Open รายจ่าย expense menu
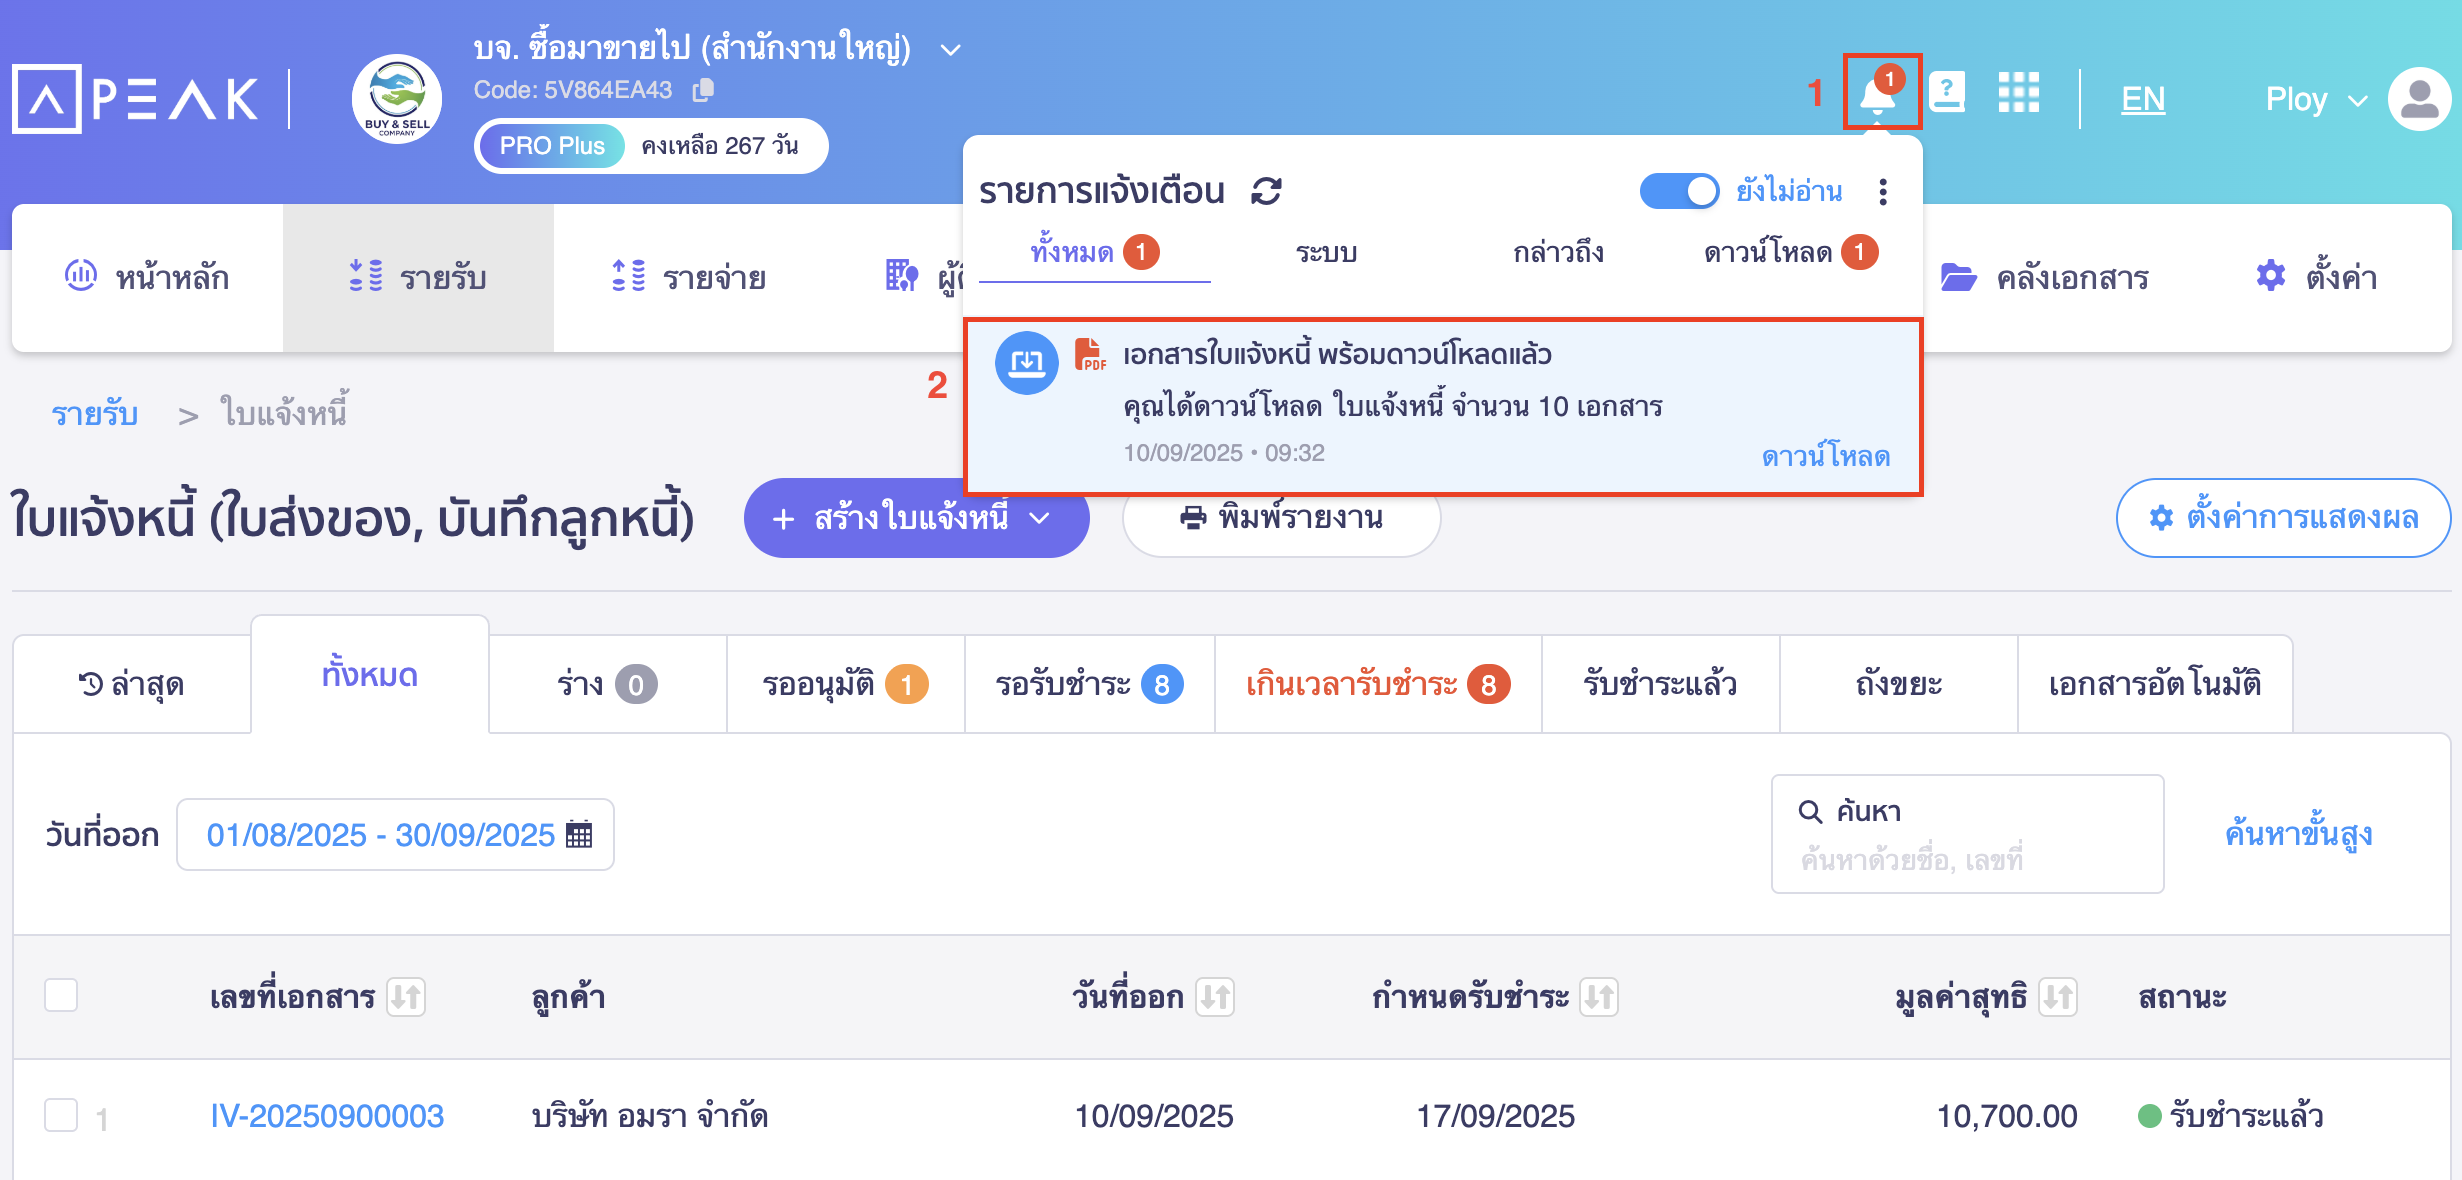 pos(689,277)
